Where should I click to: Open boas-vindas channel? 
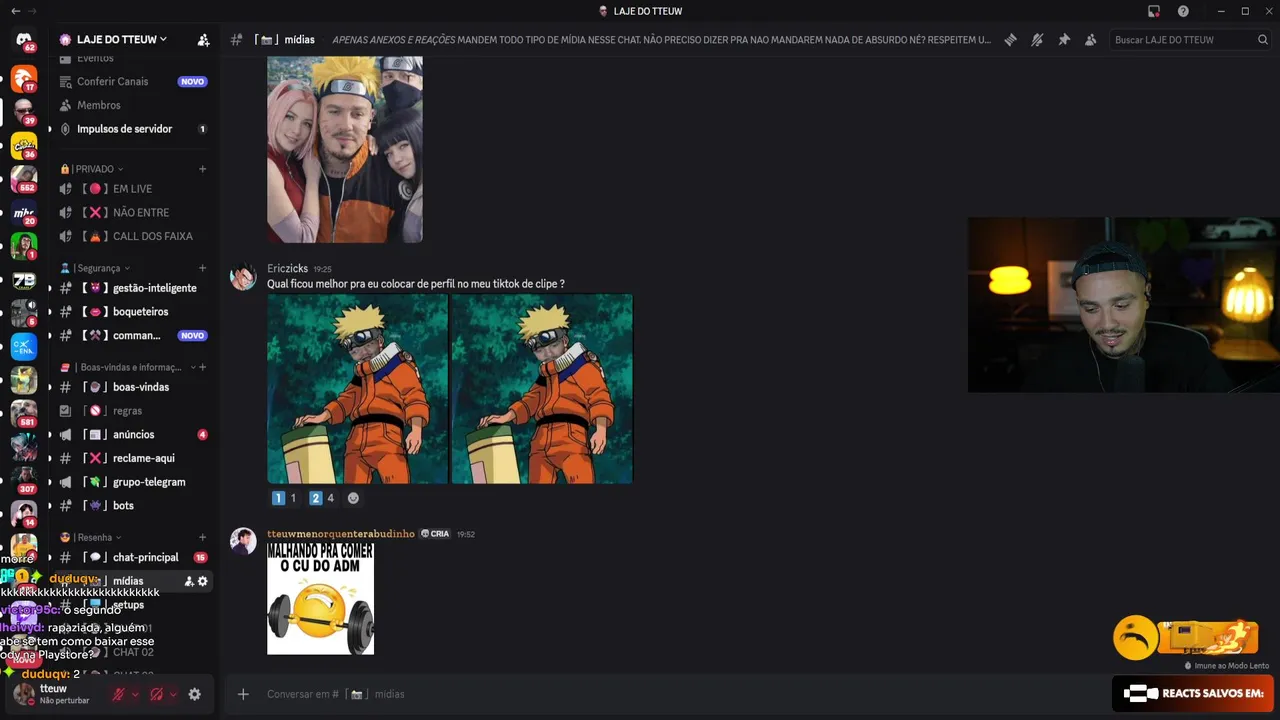[x=133, y=387]
